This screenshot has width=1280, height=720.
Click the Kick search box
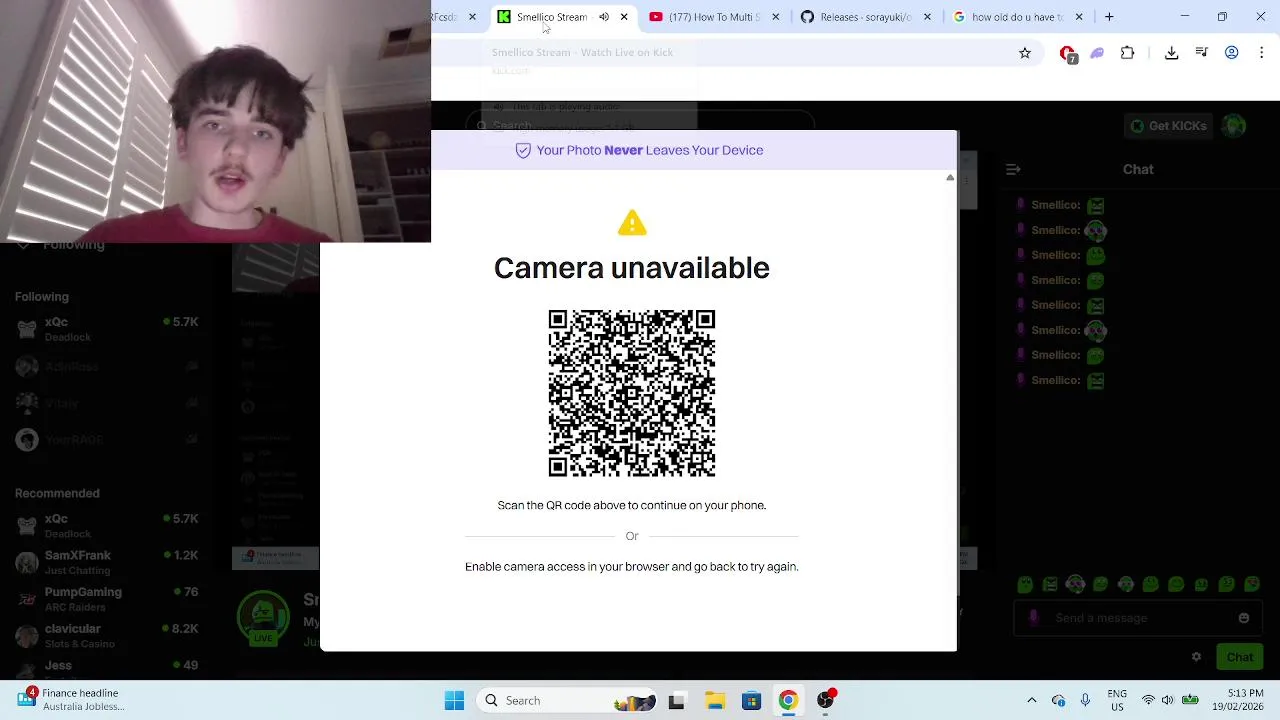point(640,126)
